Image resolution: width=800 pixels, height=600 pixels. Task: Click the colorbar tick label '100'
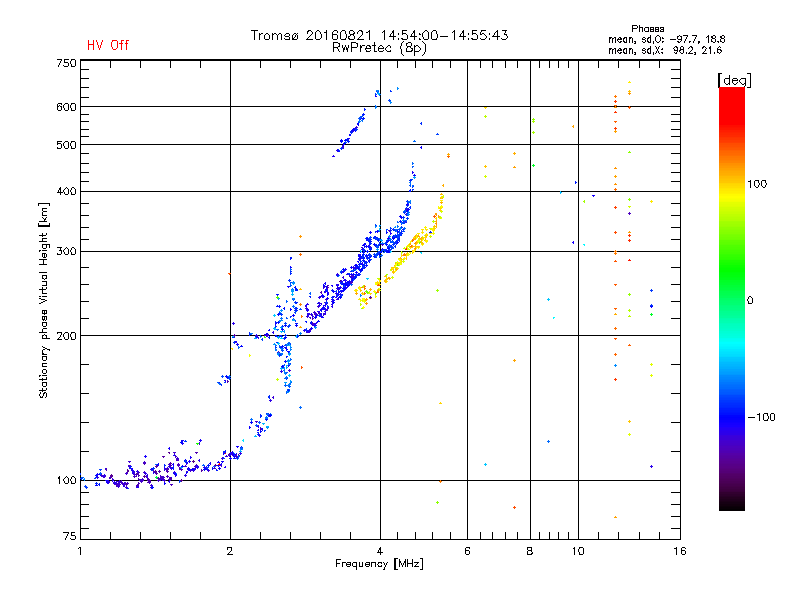click(x=757, y=184)
